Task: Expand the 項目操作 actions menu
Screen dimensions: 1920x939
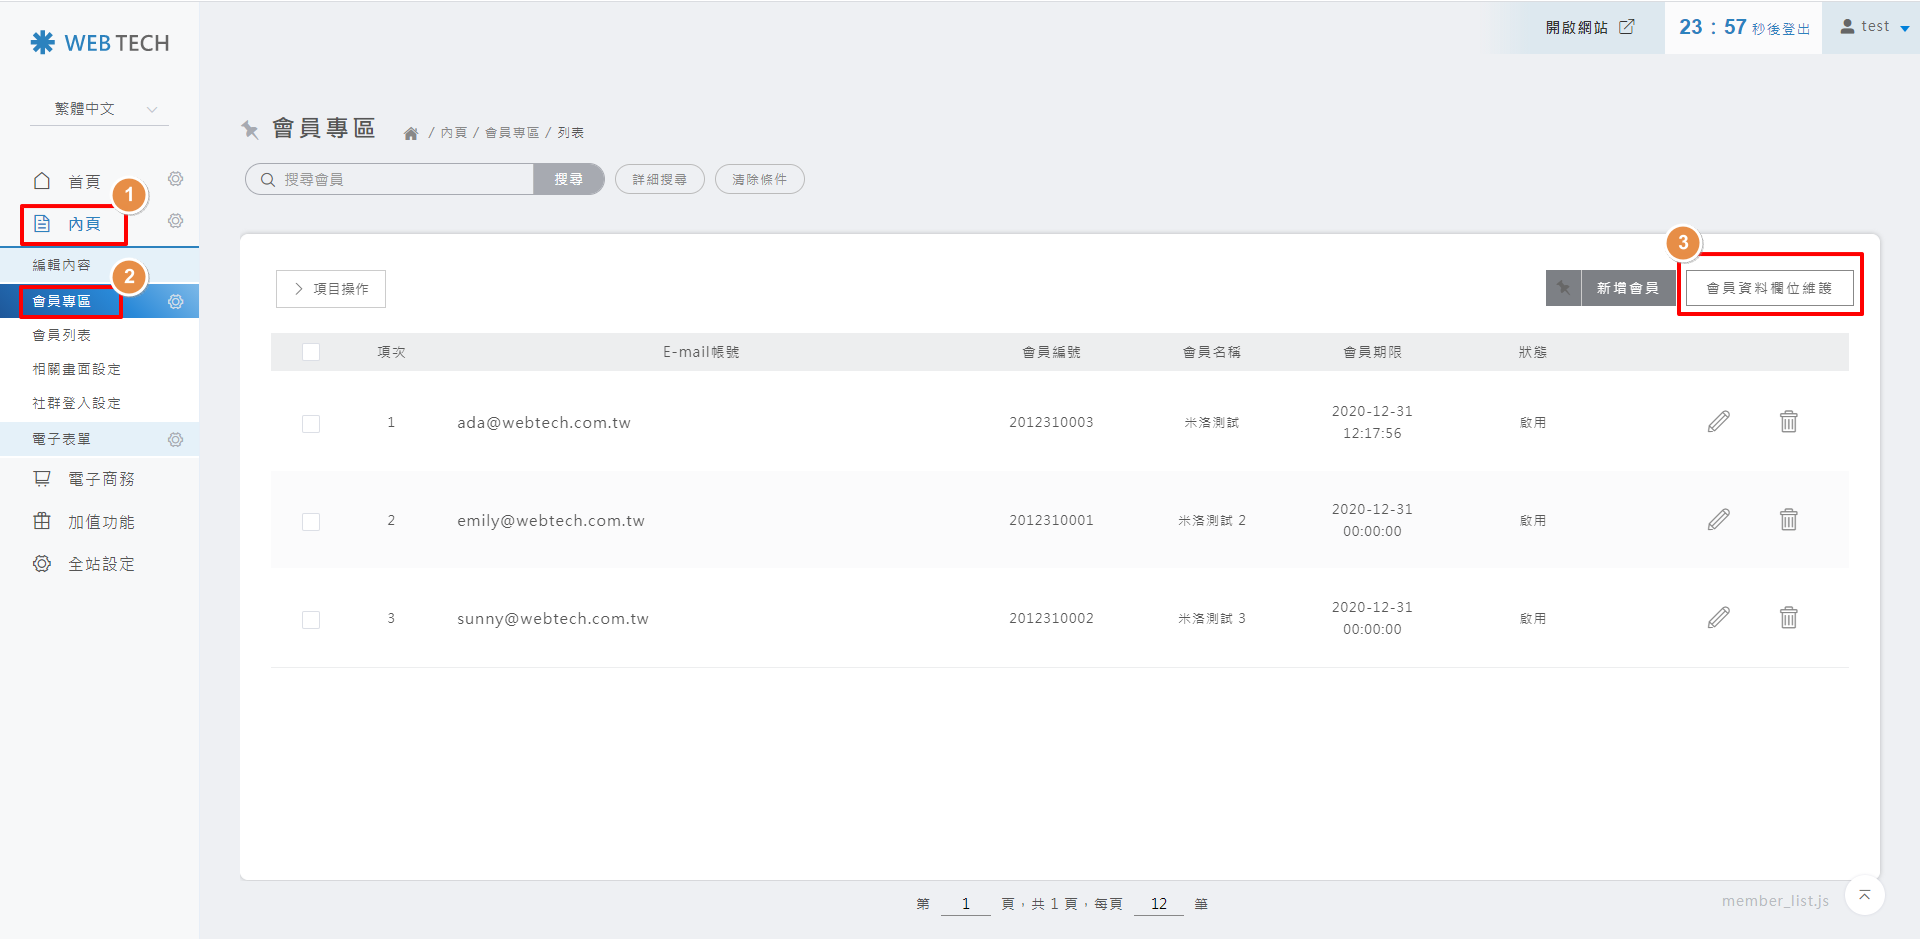Action: (331, 289)
